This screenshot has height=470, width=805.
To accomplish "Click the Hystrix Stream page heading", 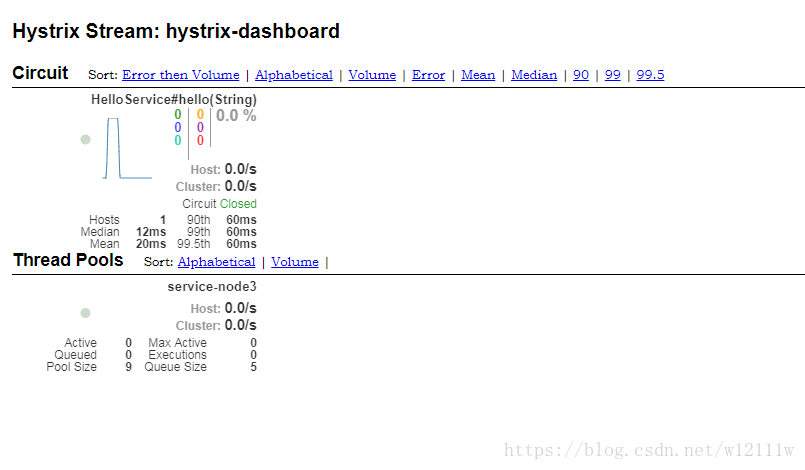I will [x=176, y=31].
